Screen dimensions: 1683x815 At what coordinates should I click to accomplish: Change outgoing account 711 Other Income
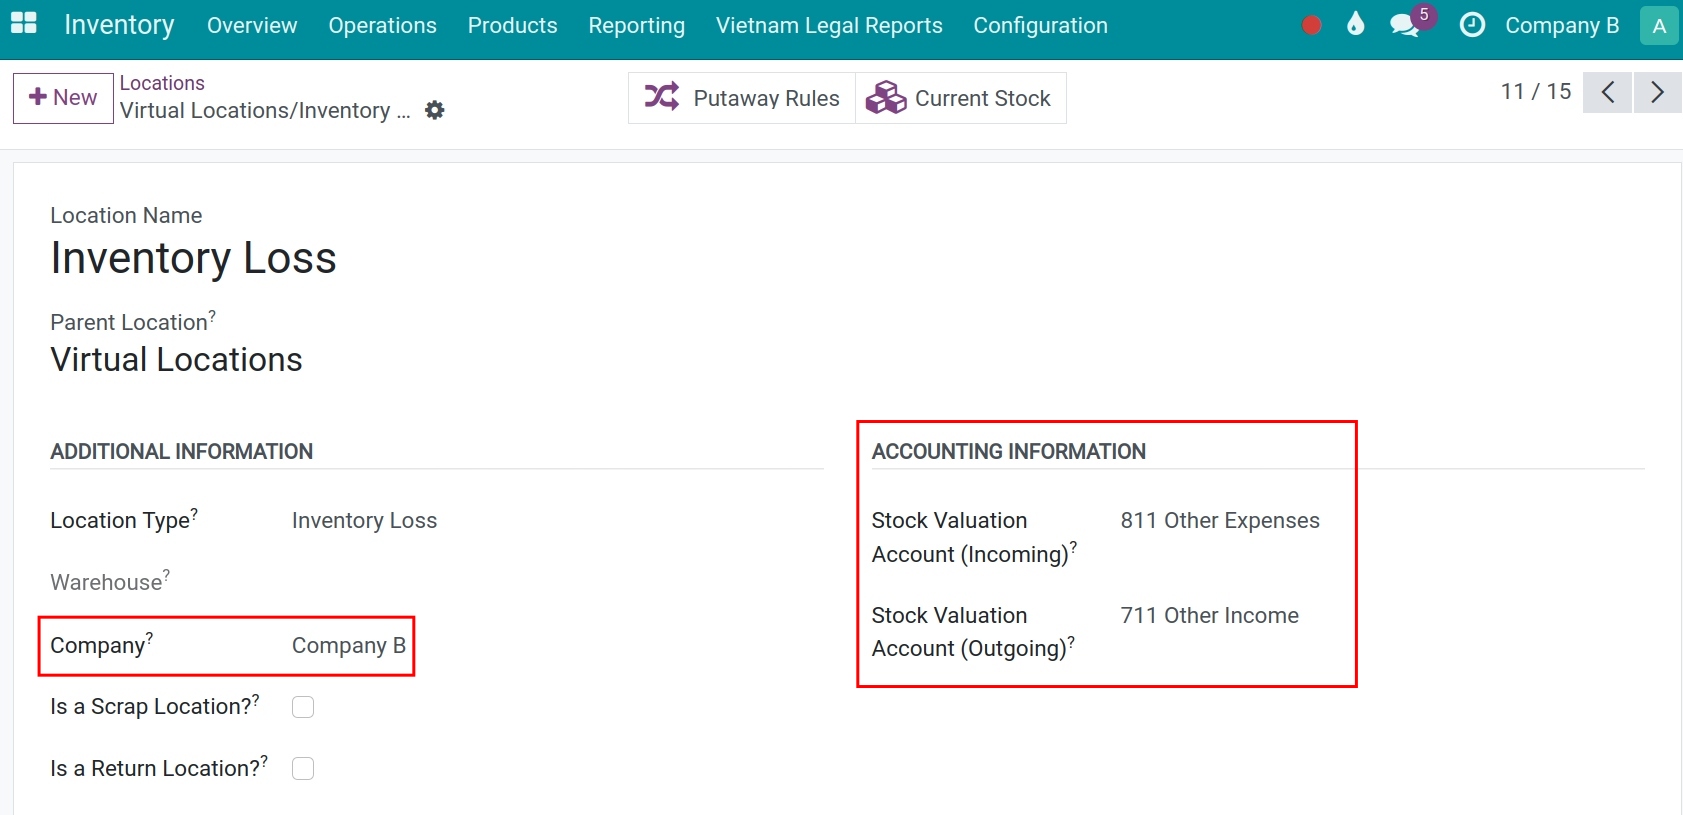click(1209, 615)
